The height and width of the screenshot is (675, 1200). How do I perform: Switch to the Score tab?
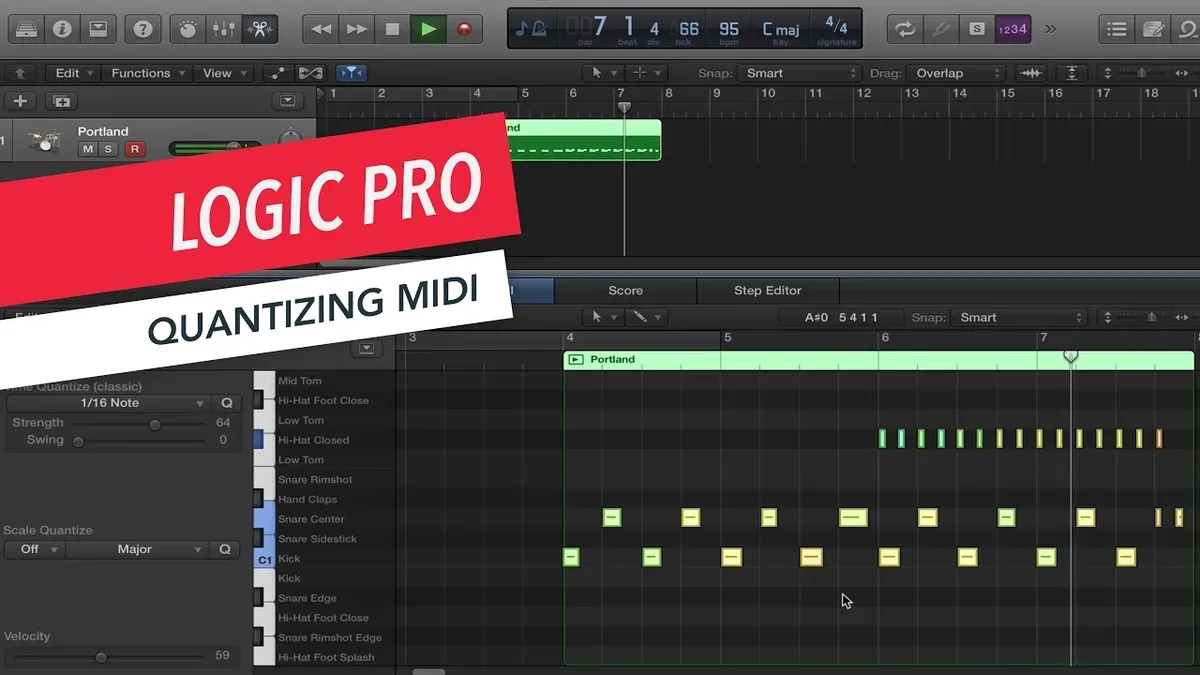click(626, 290)
